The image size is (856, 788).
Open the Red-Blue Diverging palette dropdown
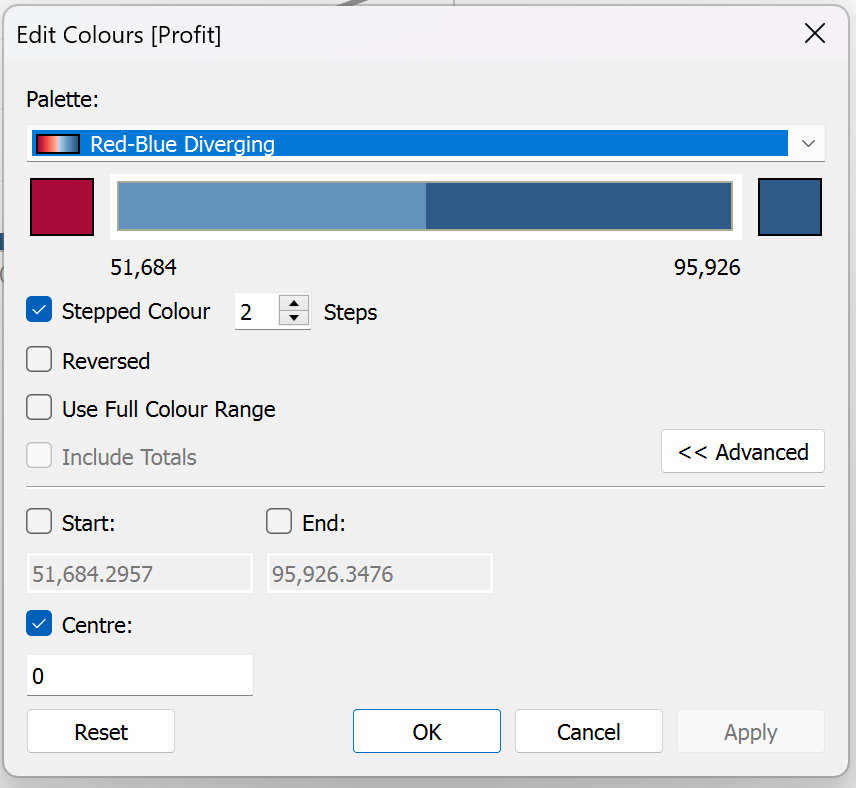coord(808,144)
